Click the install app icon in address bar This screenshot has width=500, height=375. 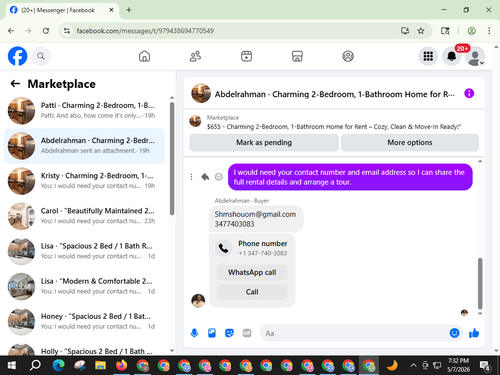405,31
